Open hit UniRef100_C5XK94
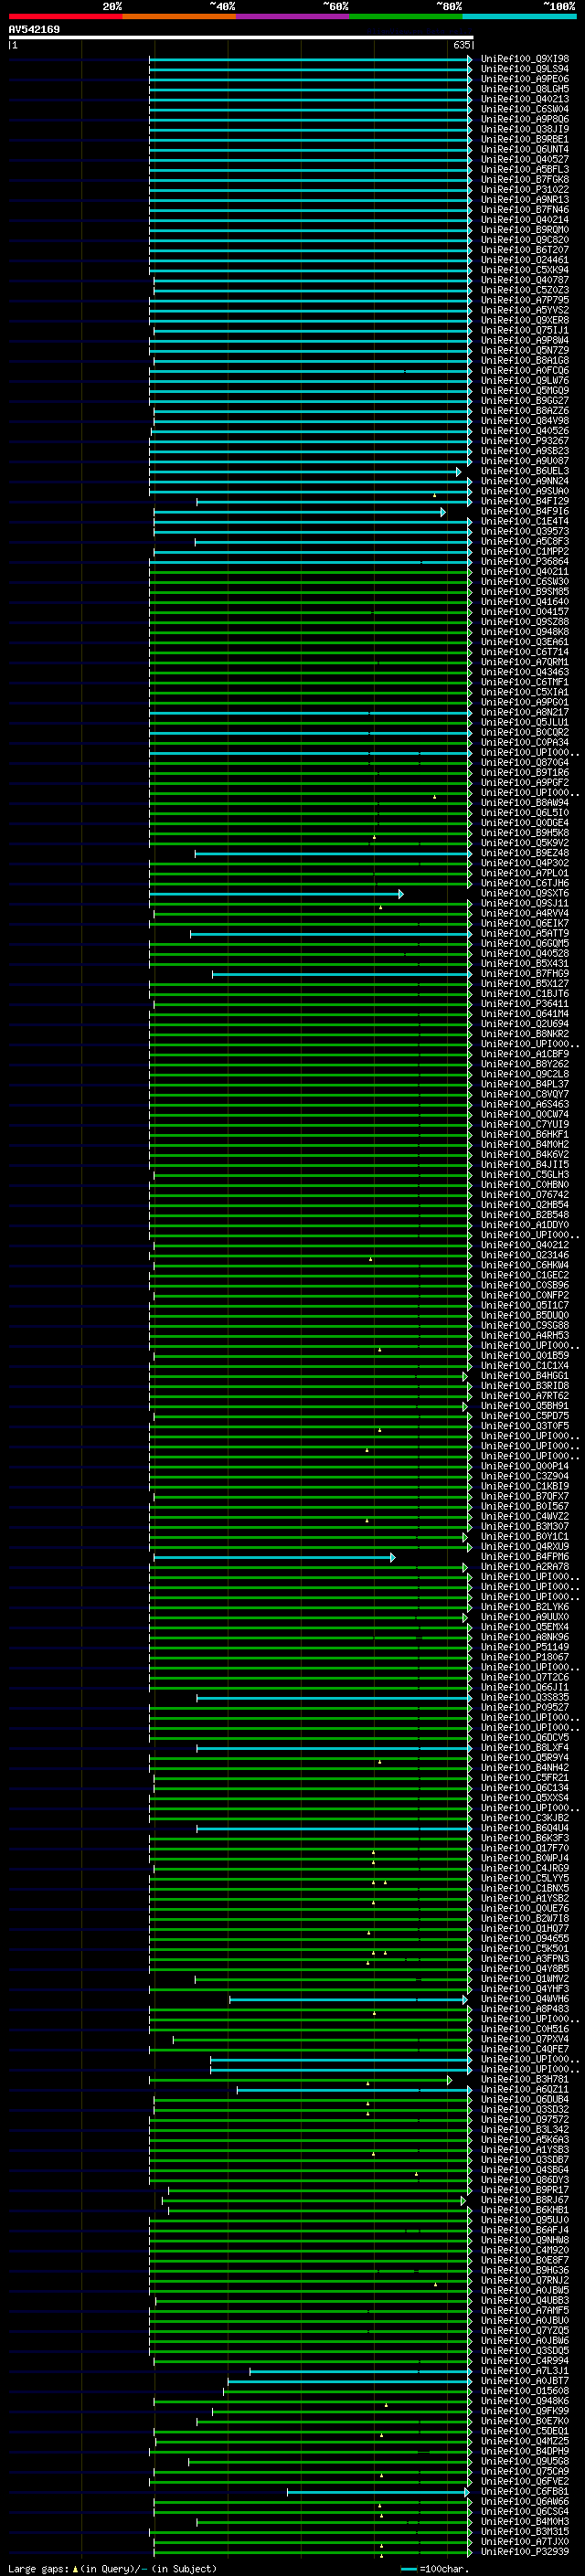The width and height of the screenshot is (585, 2576). pyautogui.click(x=524, y=270)
